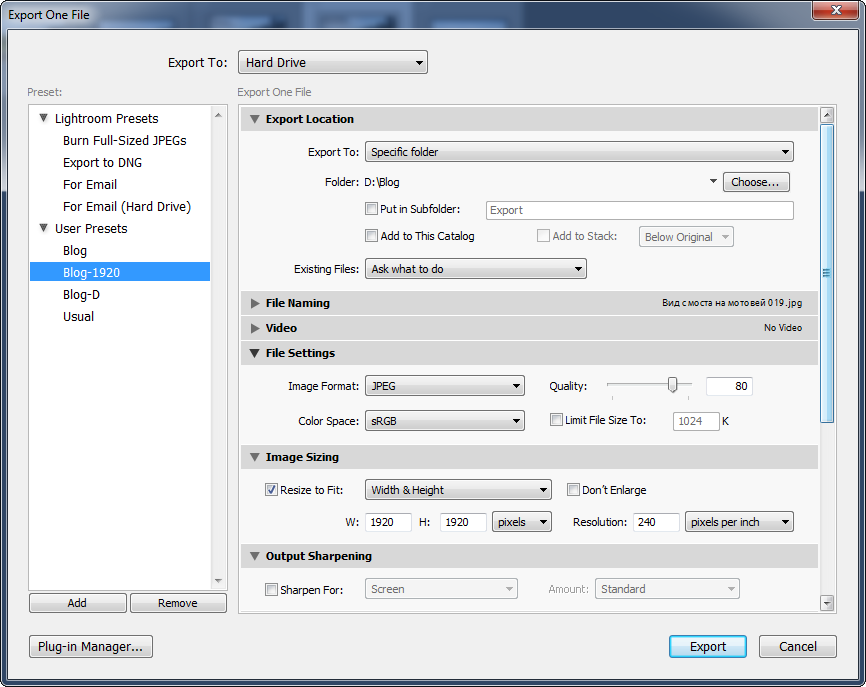
Task: Click the Resolution input field
Action: click(x=656, y=522)
